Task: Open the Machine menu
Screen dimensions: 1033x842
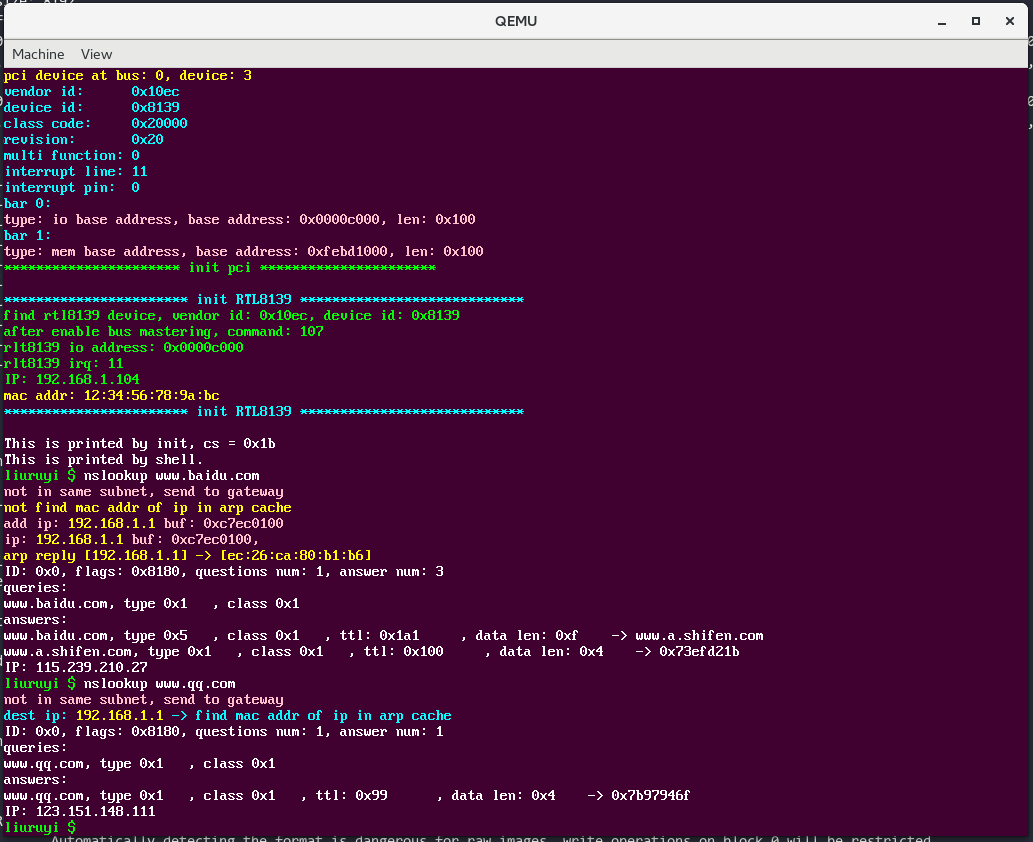Action: (38, 54)
